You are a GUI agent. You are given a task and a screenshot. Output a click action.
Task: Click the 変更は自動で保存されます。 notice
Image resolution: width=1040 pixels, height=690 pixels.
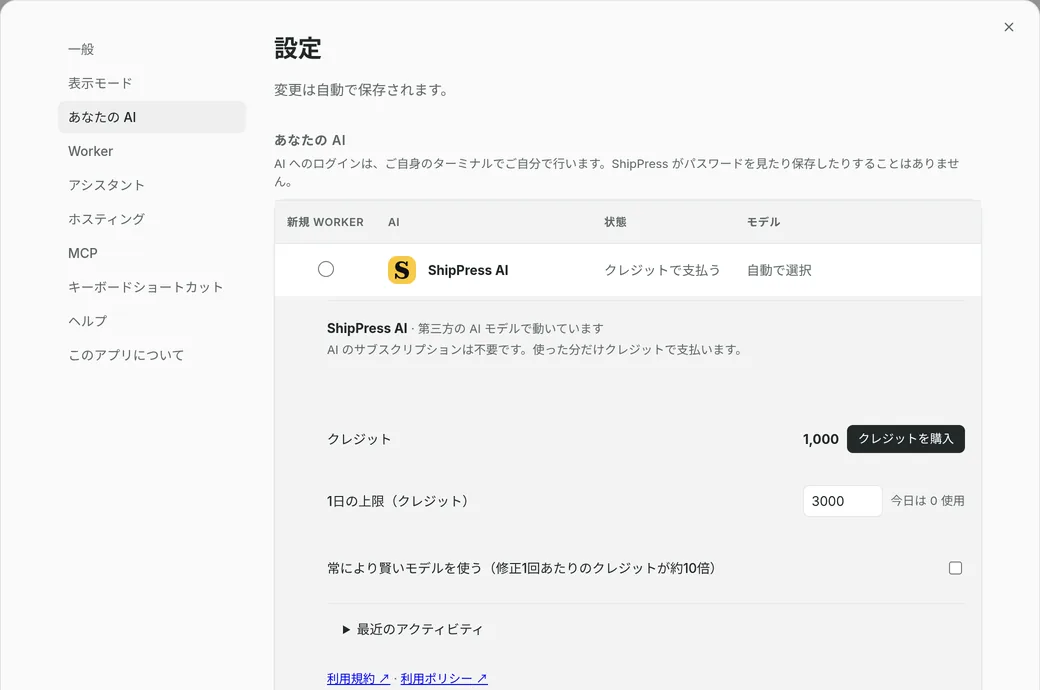[x=362, y=90]
